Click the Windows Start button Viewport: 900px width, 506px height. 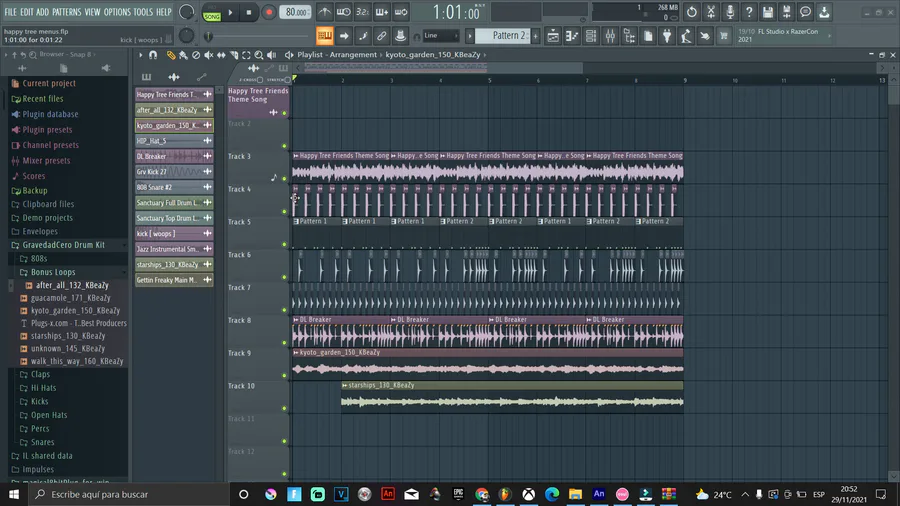14,494
